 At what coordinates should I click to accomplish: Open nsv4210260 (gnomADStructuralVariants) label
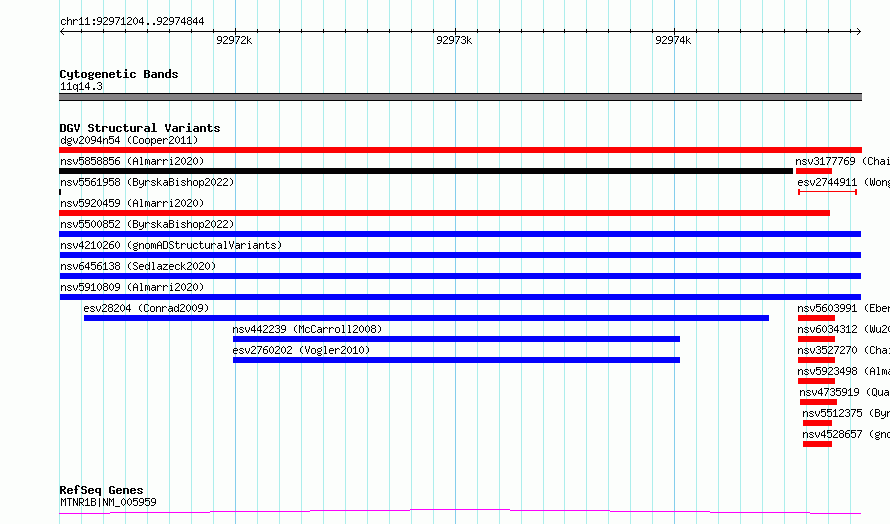click(171, 245)
